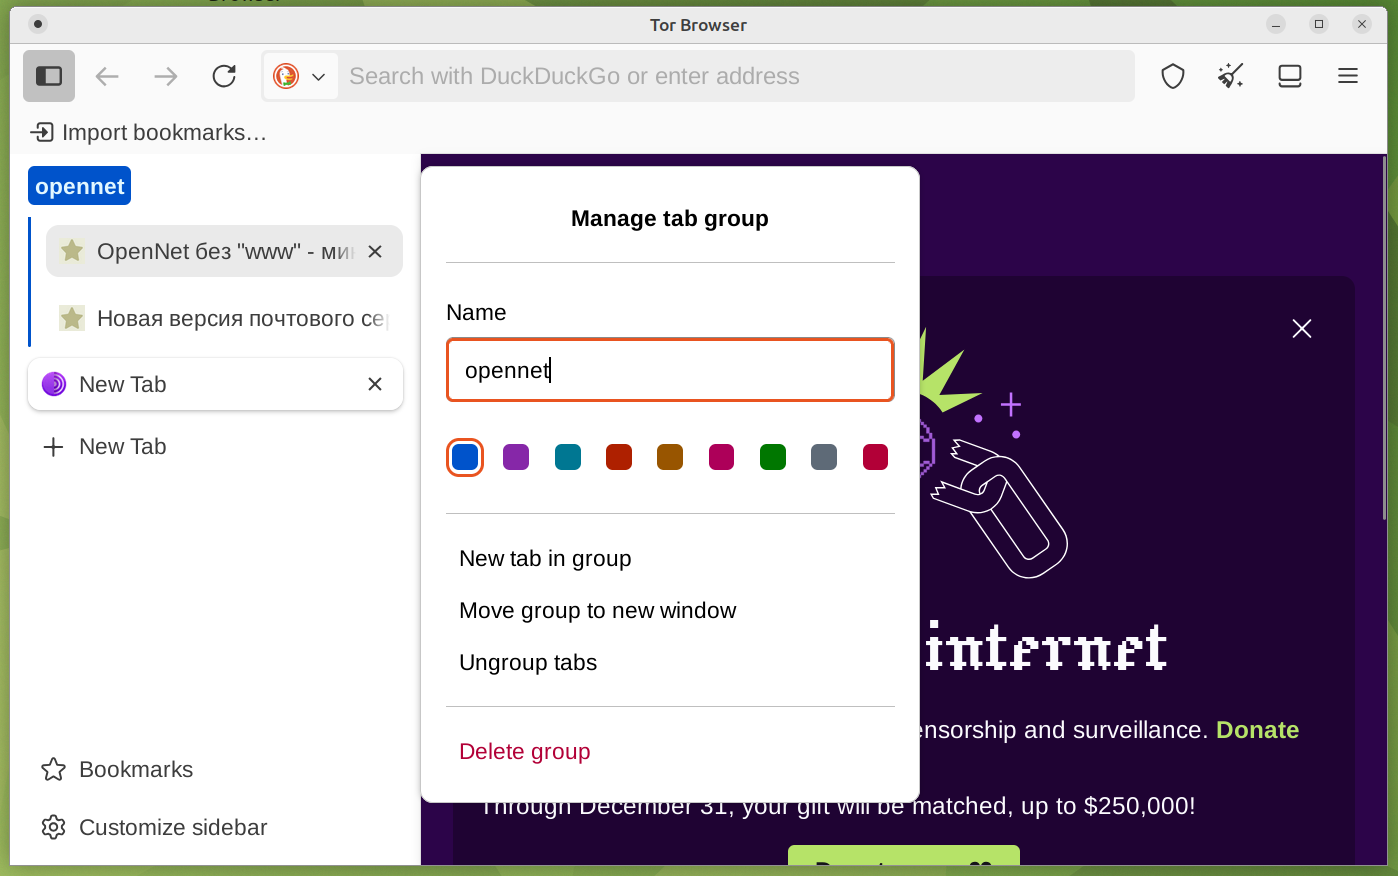Pick the gray tab group color

(x=824, y=457)
